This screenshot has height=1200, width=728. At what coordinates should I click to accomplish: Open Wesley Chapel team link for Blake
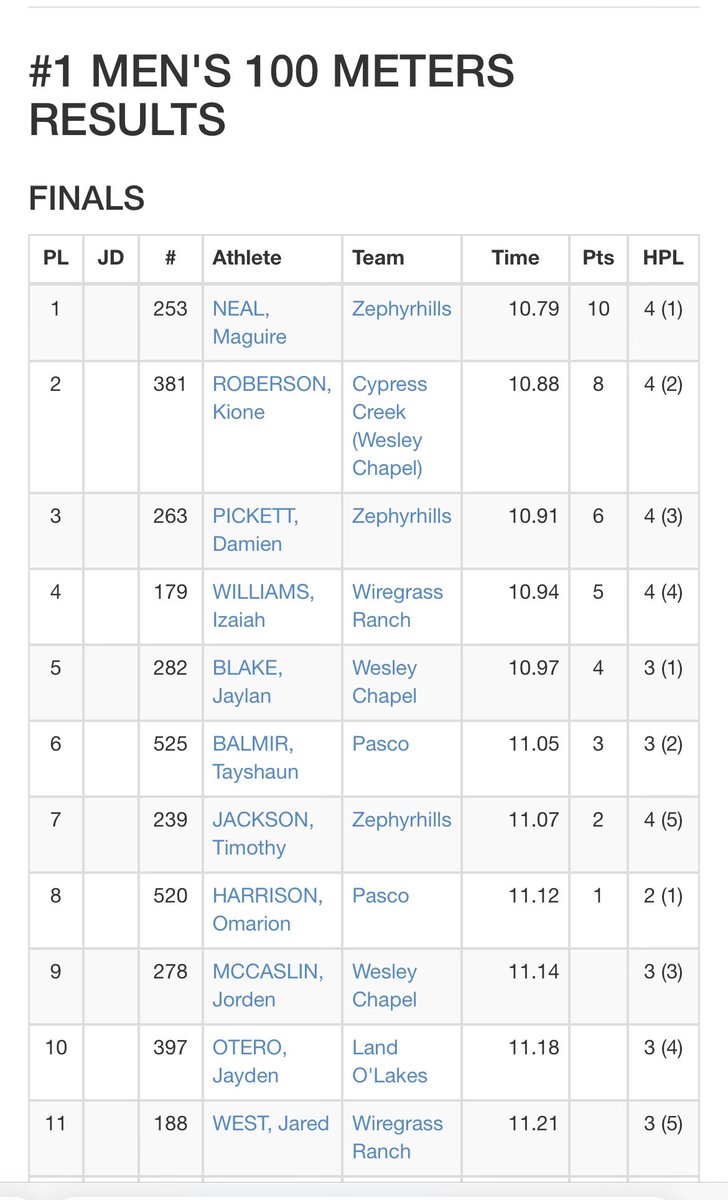385,682
